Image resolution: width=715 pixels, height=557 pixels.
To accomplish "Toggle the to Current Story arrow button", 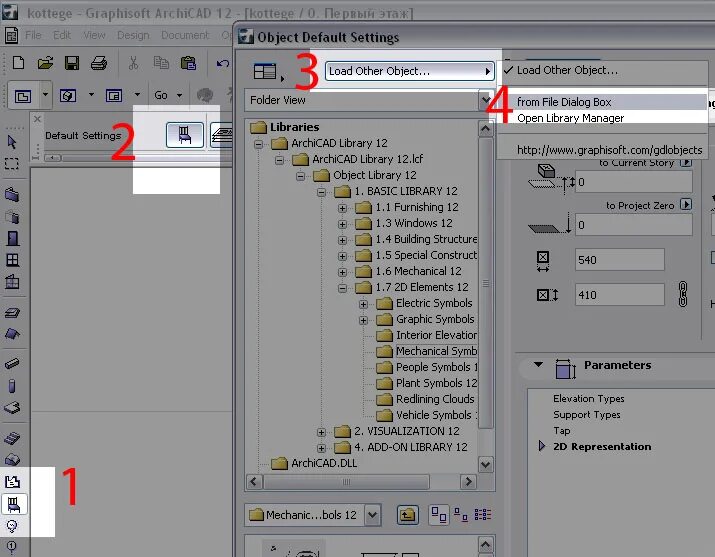I will 686,162.
